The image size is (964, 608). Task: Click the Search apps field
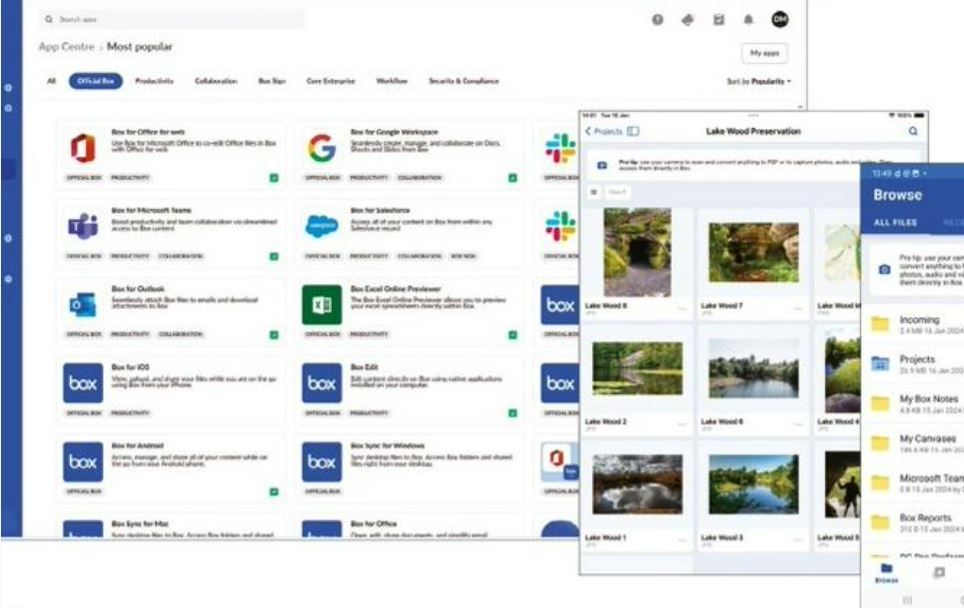pyautogui.click(x=172, y=20)
